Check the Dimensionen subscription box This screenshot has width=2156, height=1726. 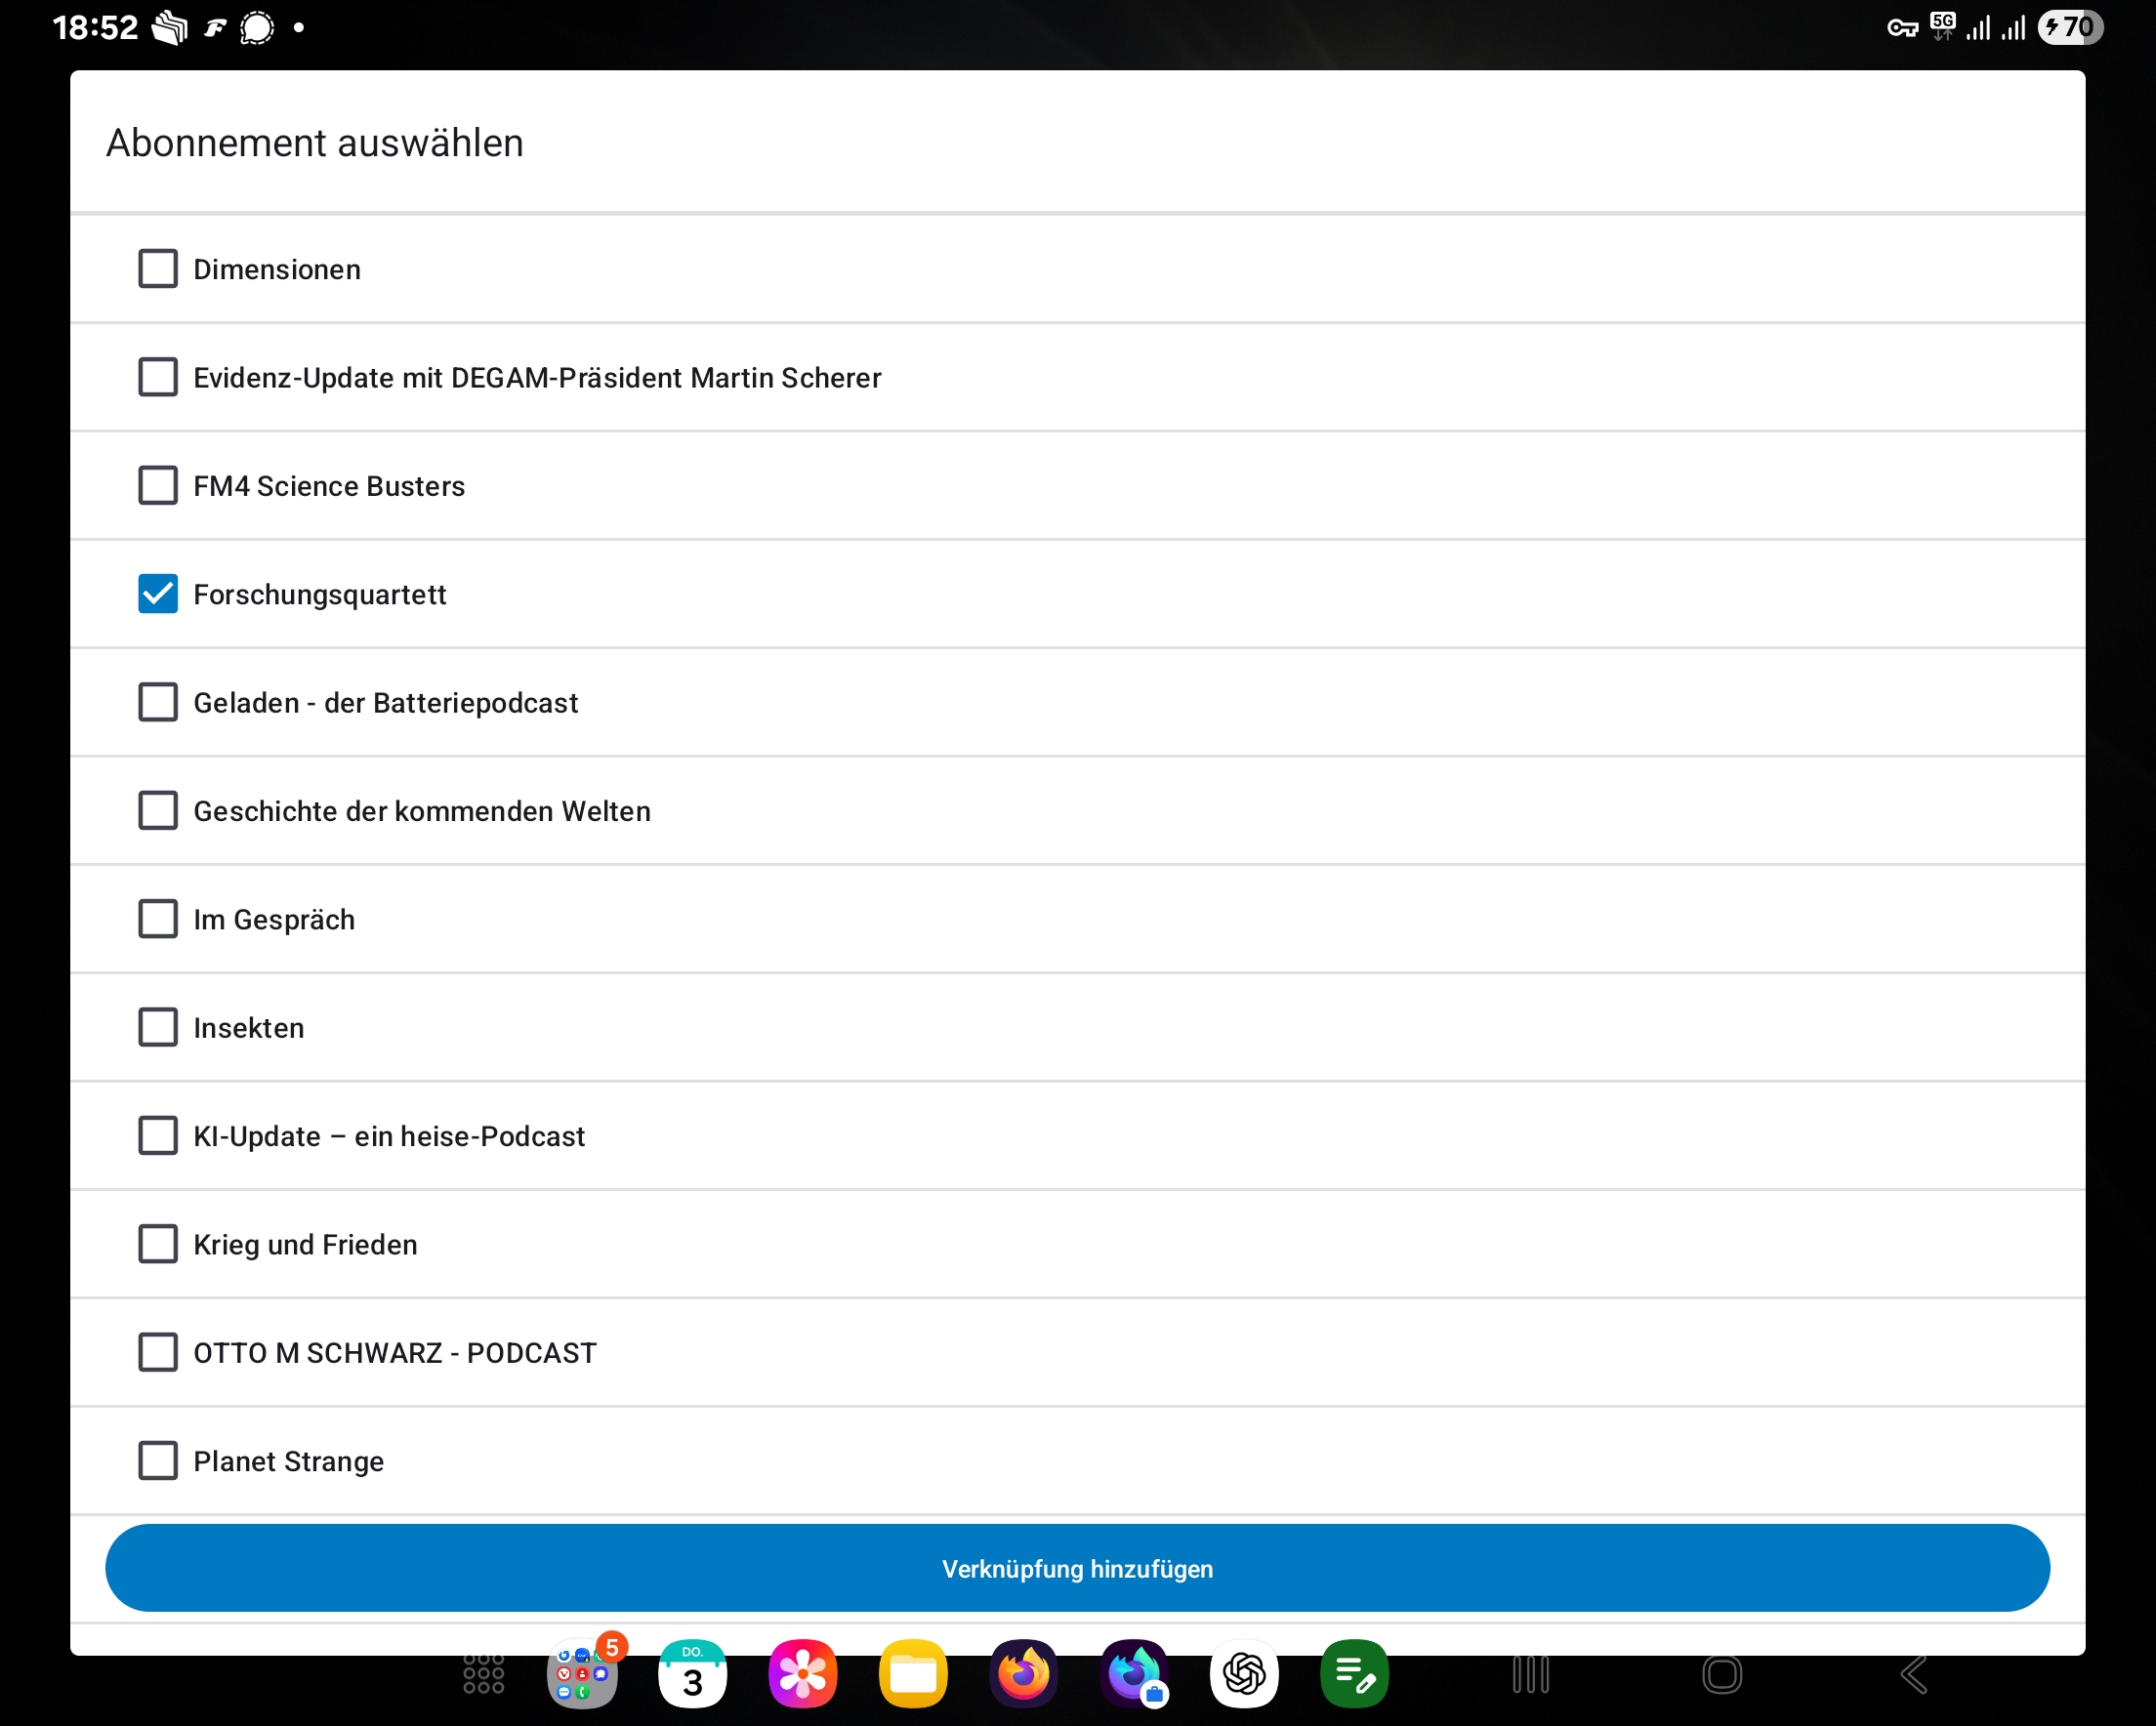[158, 269]
